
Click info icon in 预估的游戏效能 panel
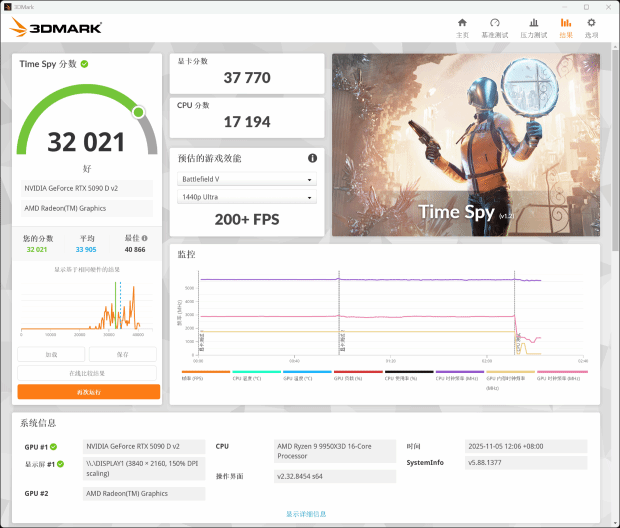(x=312, y=158)
